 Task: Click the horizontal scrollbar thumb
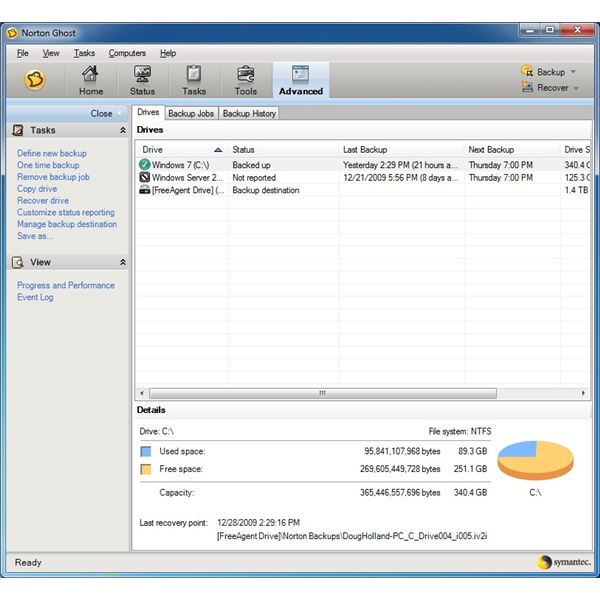point(323,393)
